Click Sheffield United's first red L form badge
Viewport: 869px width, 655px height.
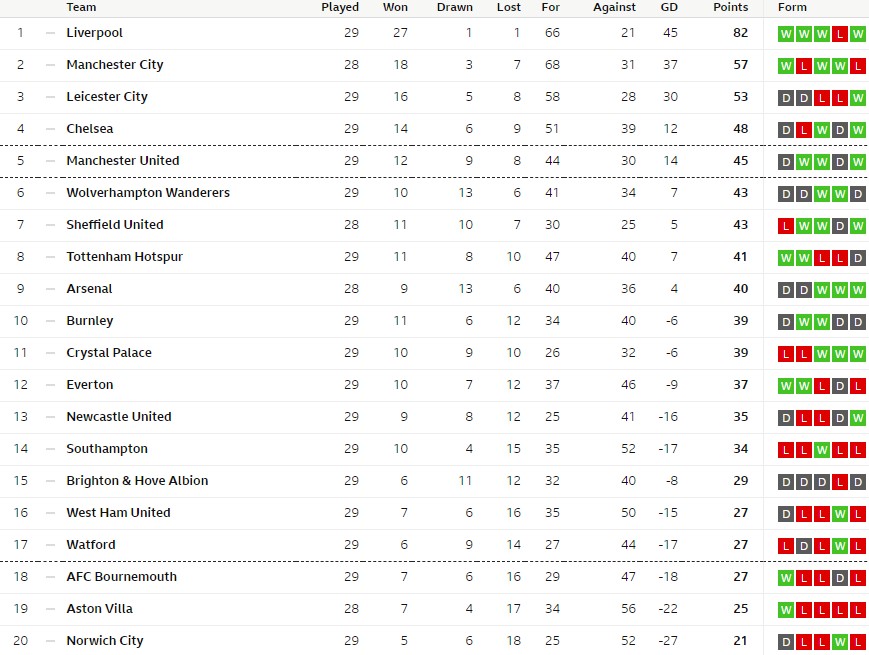(786, 226)
